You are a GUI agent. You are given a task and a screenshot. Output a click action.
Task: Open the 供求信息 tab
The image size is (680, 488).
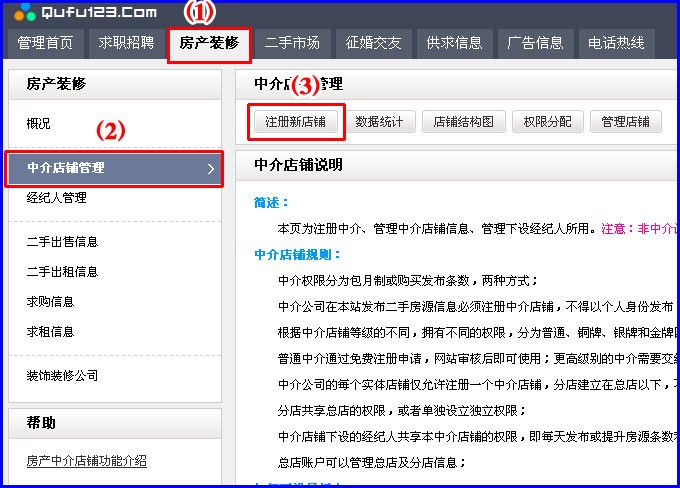tap(454, 43)
